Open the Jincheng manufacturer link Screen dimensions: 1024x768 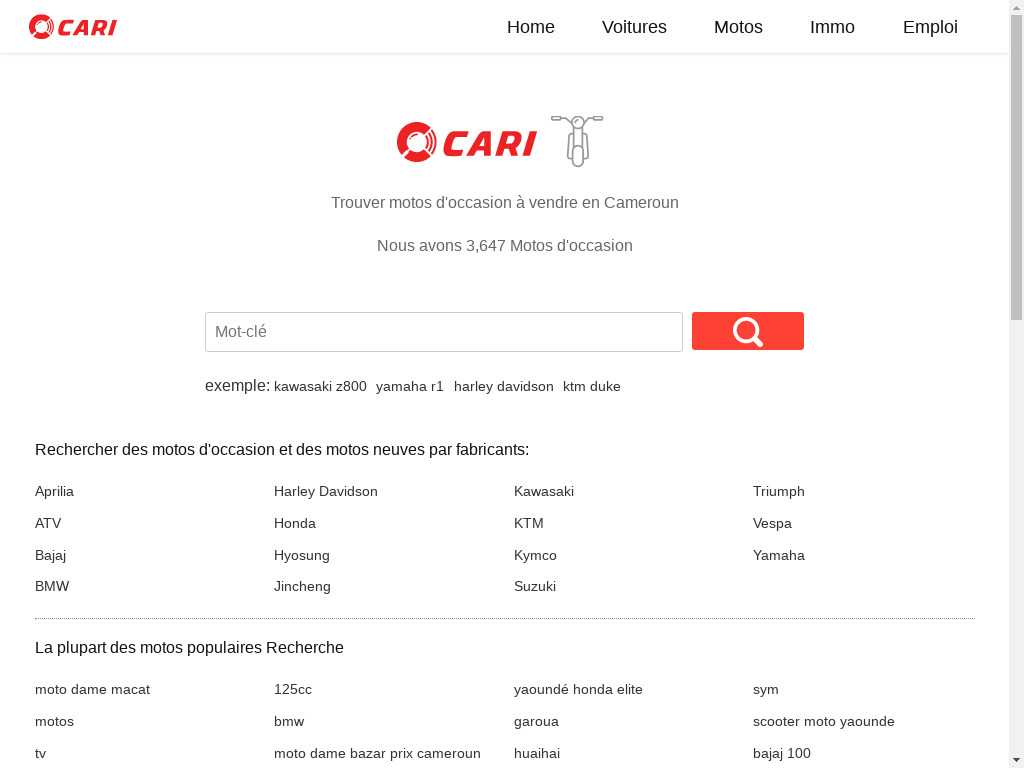coord(302,586)
